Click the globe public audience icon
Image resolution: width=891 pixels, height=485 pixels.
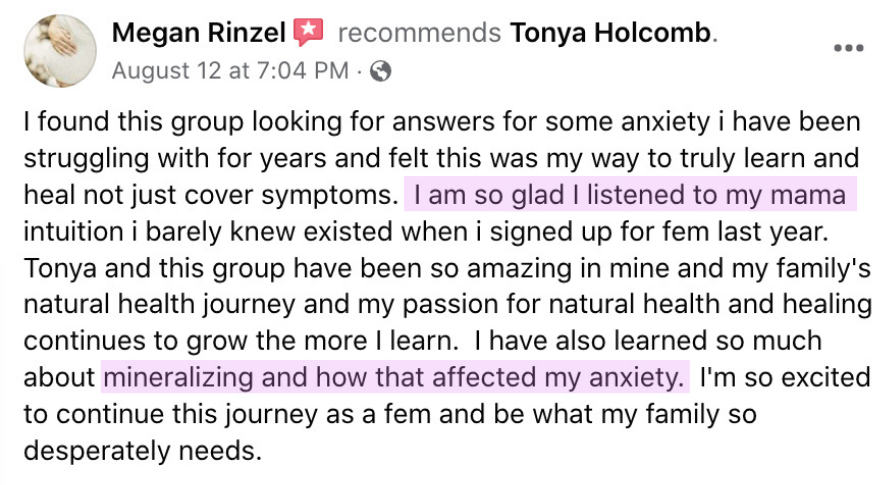coord(380,71)
